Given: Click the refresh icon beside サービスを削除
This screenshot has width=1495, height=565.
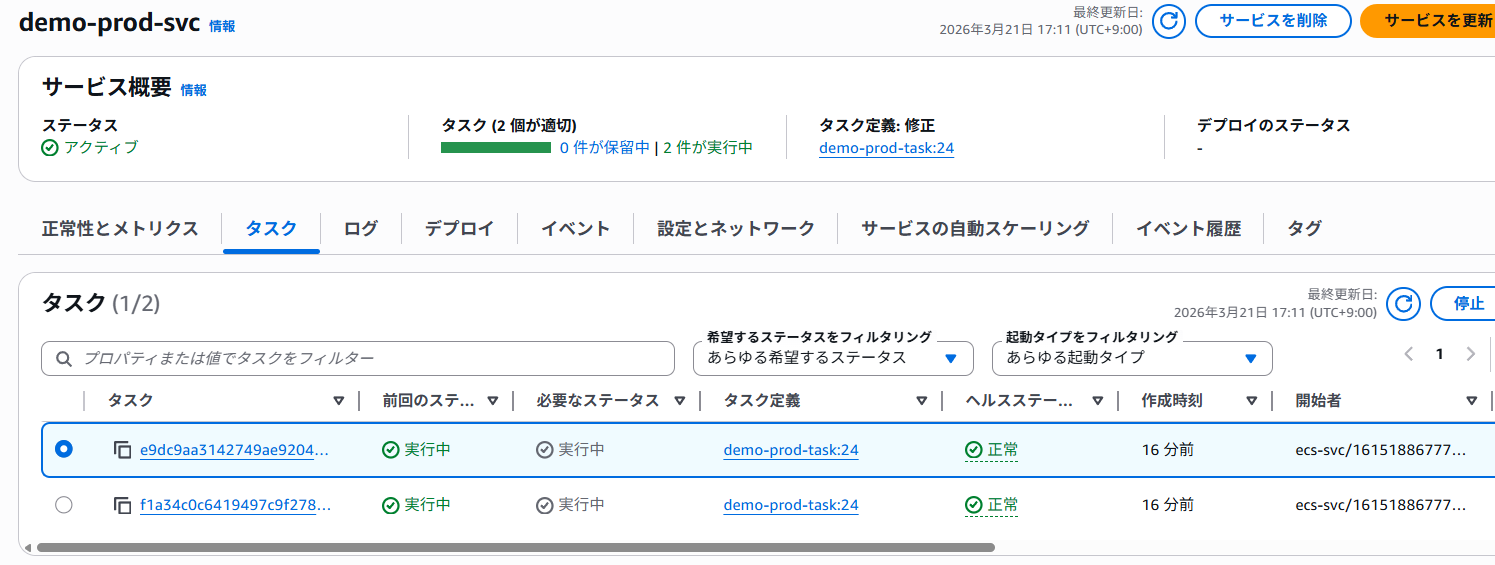Looking at the screenshot, I should (x=1168, y=21).
